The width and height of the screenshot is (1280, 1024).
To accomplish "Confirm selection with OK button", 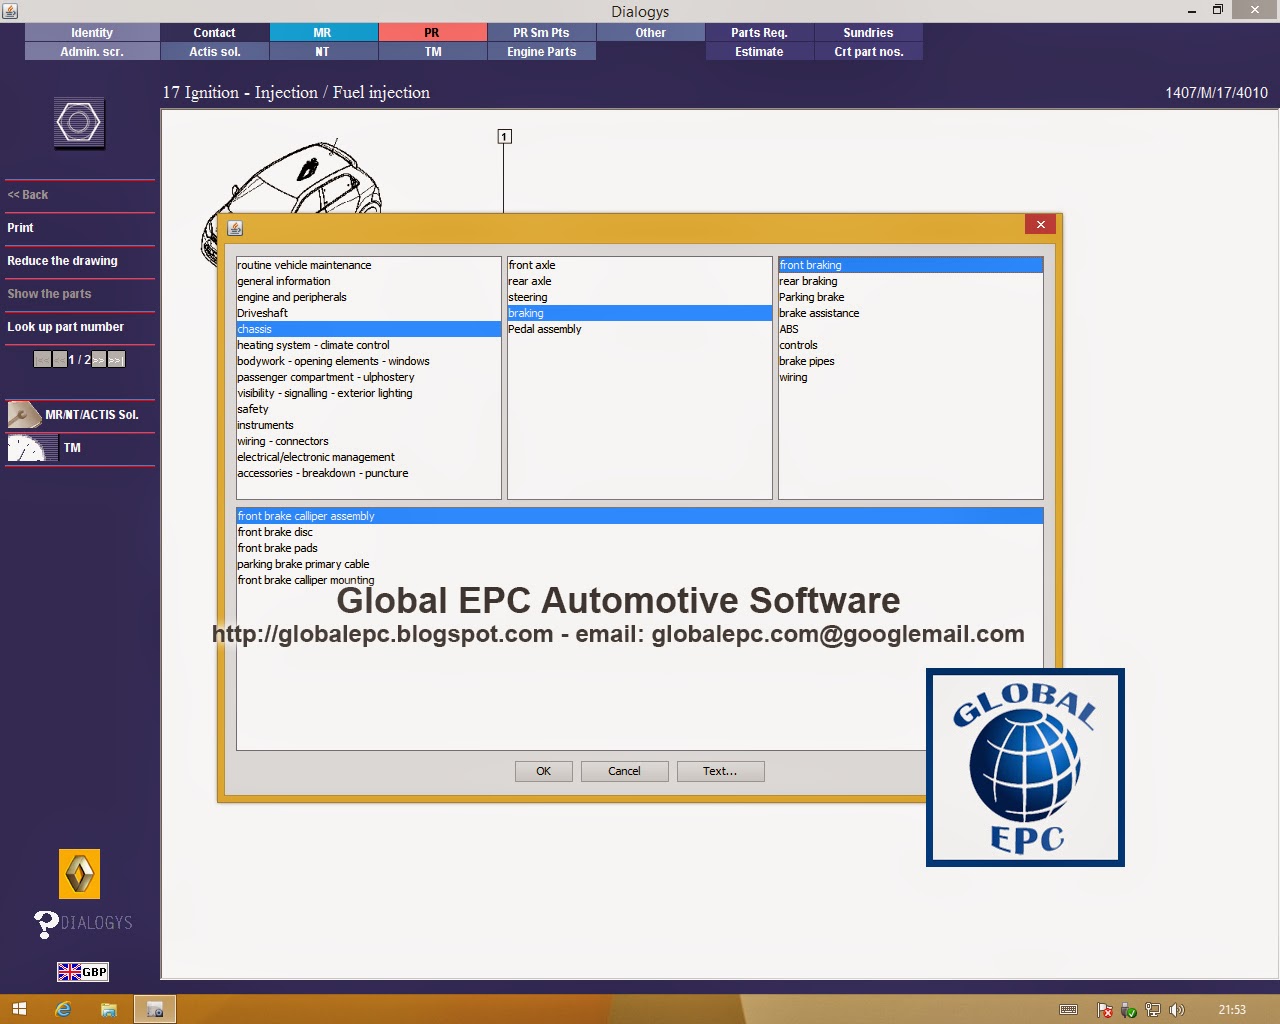I will point(544,771).
